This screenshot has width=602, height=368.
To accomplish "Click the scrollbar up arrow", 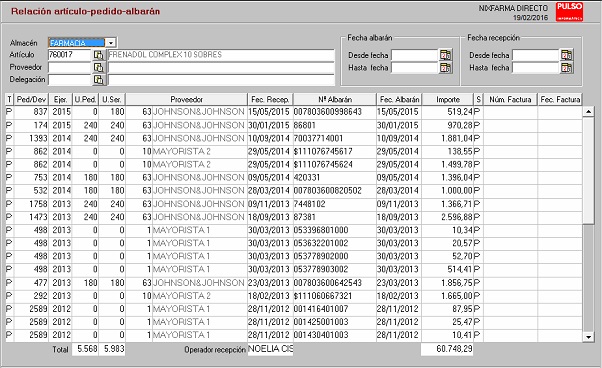I will (x=588, y=112).
